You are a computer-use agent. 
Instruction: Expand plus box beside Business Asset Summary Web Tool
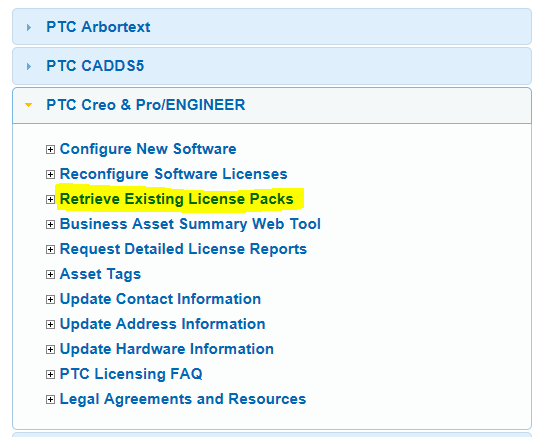click(x=50, y=225)
